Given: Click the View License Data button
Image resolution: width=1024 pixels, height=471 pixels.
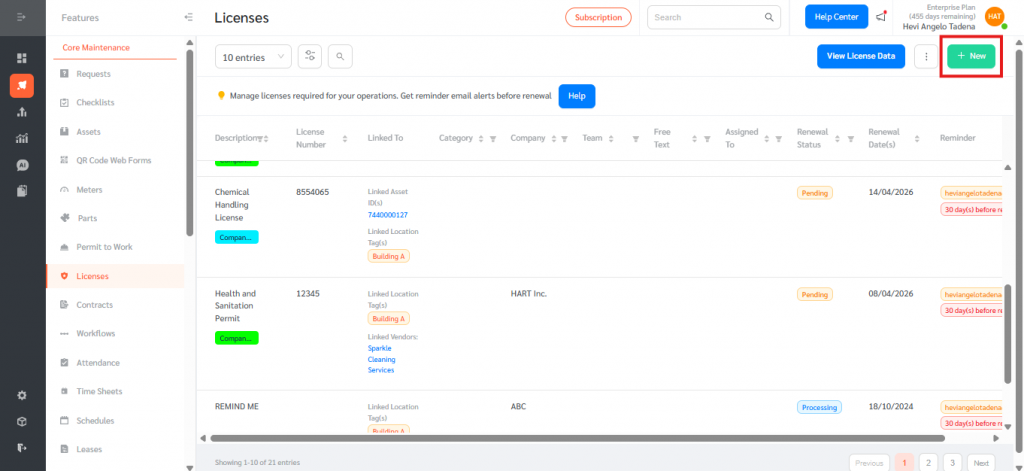Looking at the screenshot, I should (859, 57).
